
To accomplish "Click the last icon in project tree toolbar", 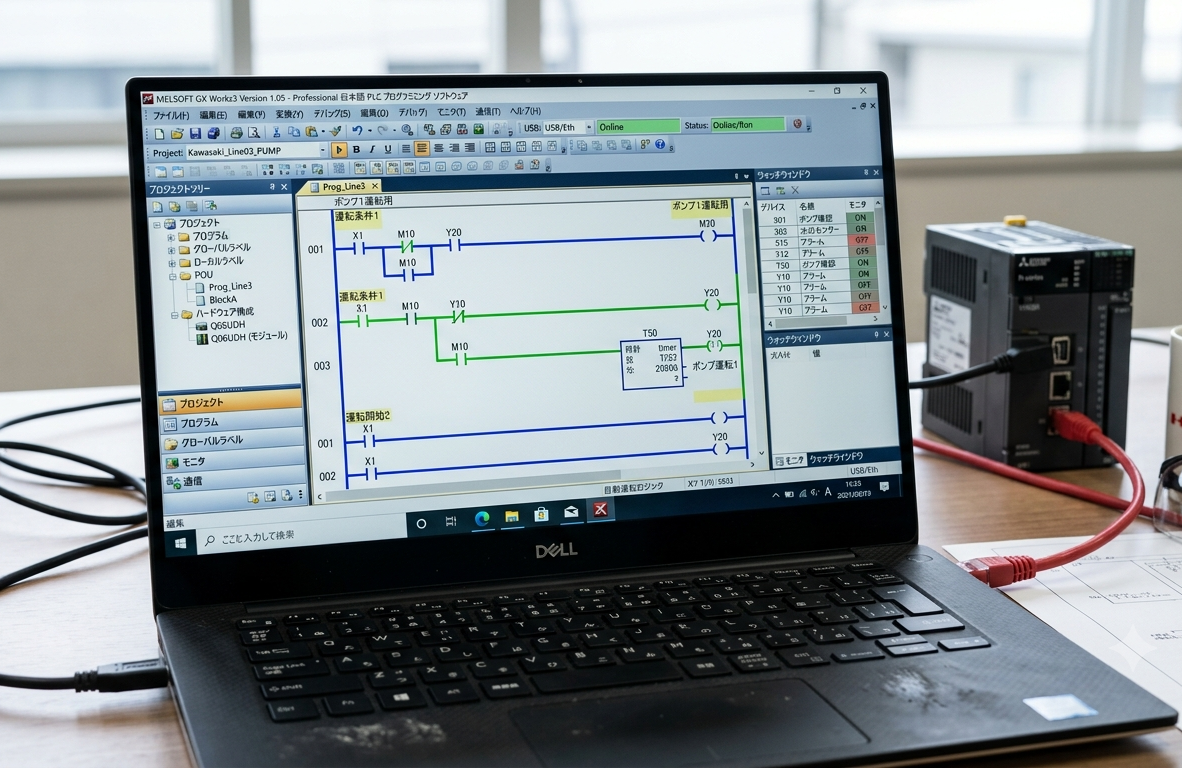I will point(210,206).
